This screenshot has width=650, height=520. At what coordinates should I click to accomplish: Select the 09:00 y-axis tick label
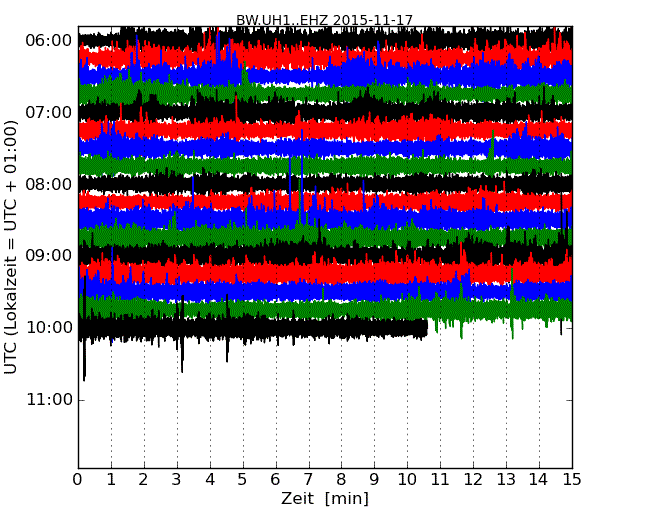(x=48, y=256)
